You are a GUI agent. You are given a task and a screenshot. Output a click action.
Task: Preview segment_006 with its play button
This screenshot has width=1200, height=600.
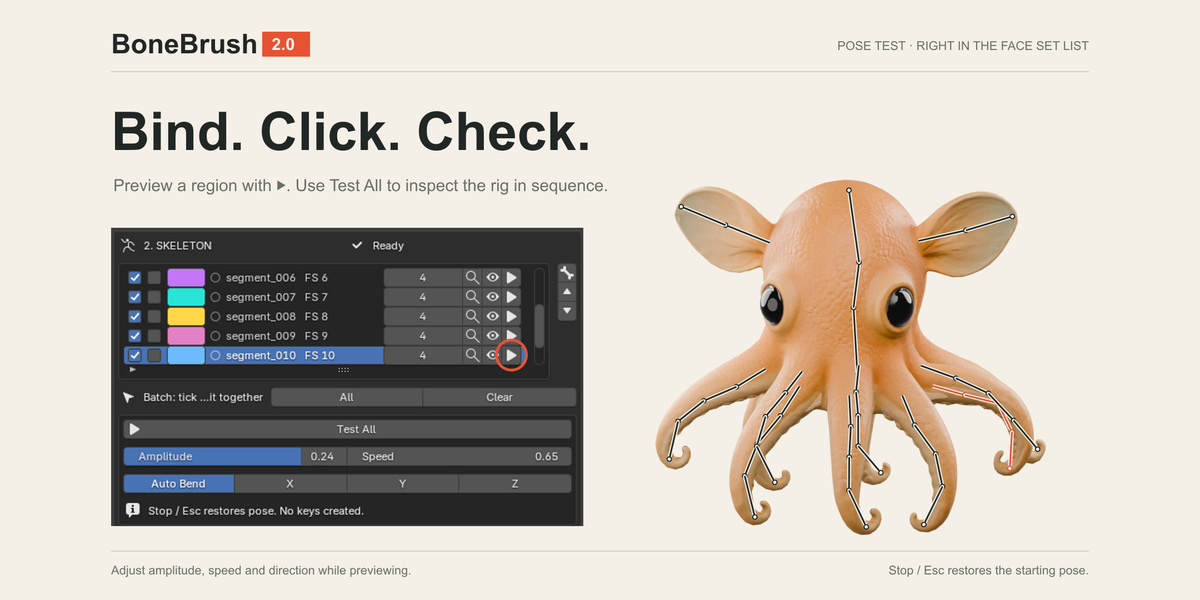tap(511, 277)
